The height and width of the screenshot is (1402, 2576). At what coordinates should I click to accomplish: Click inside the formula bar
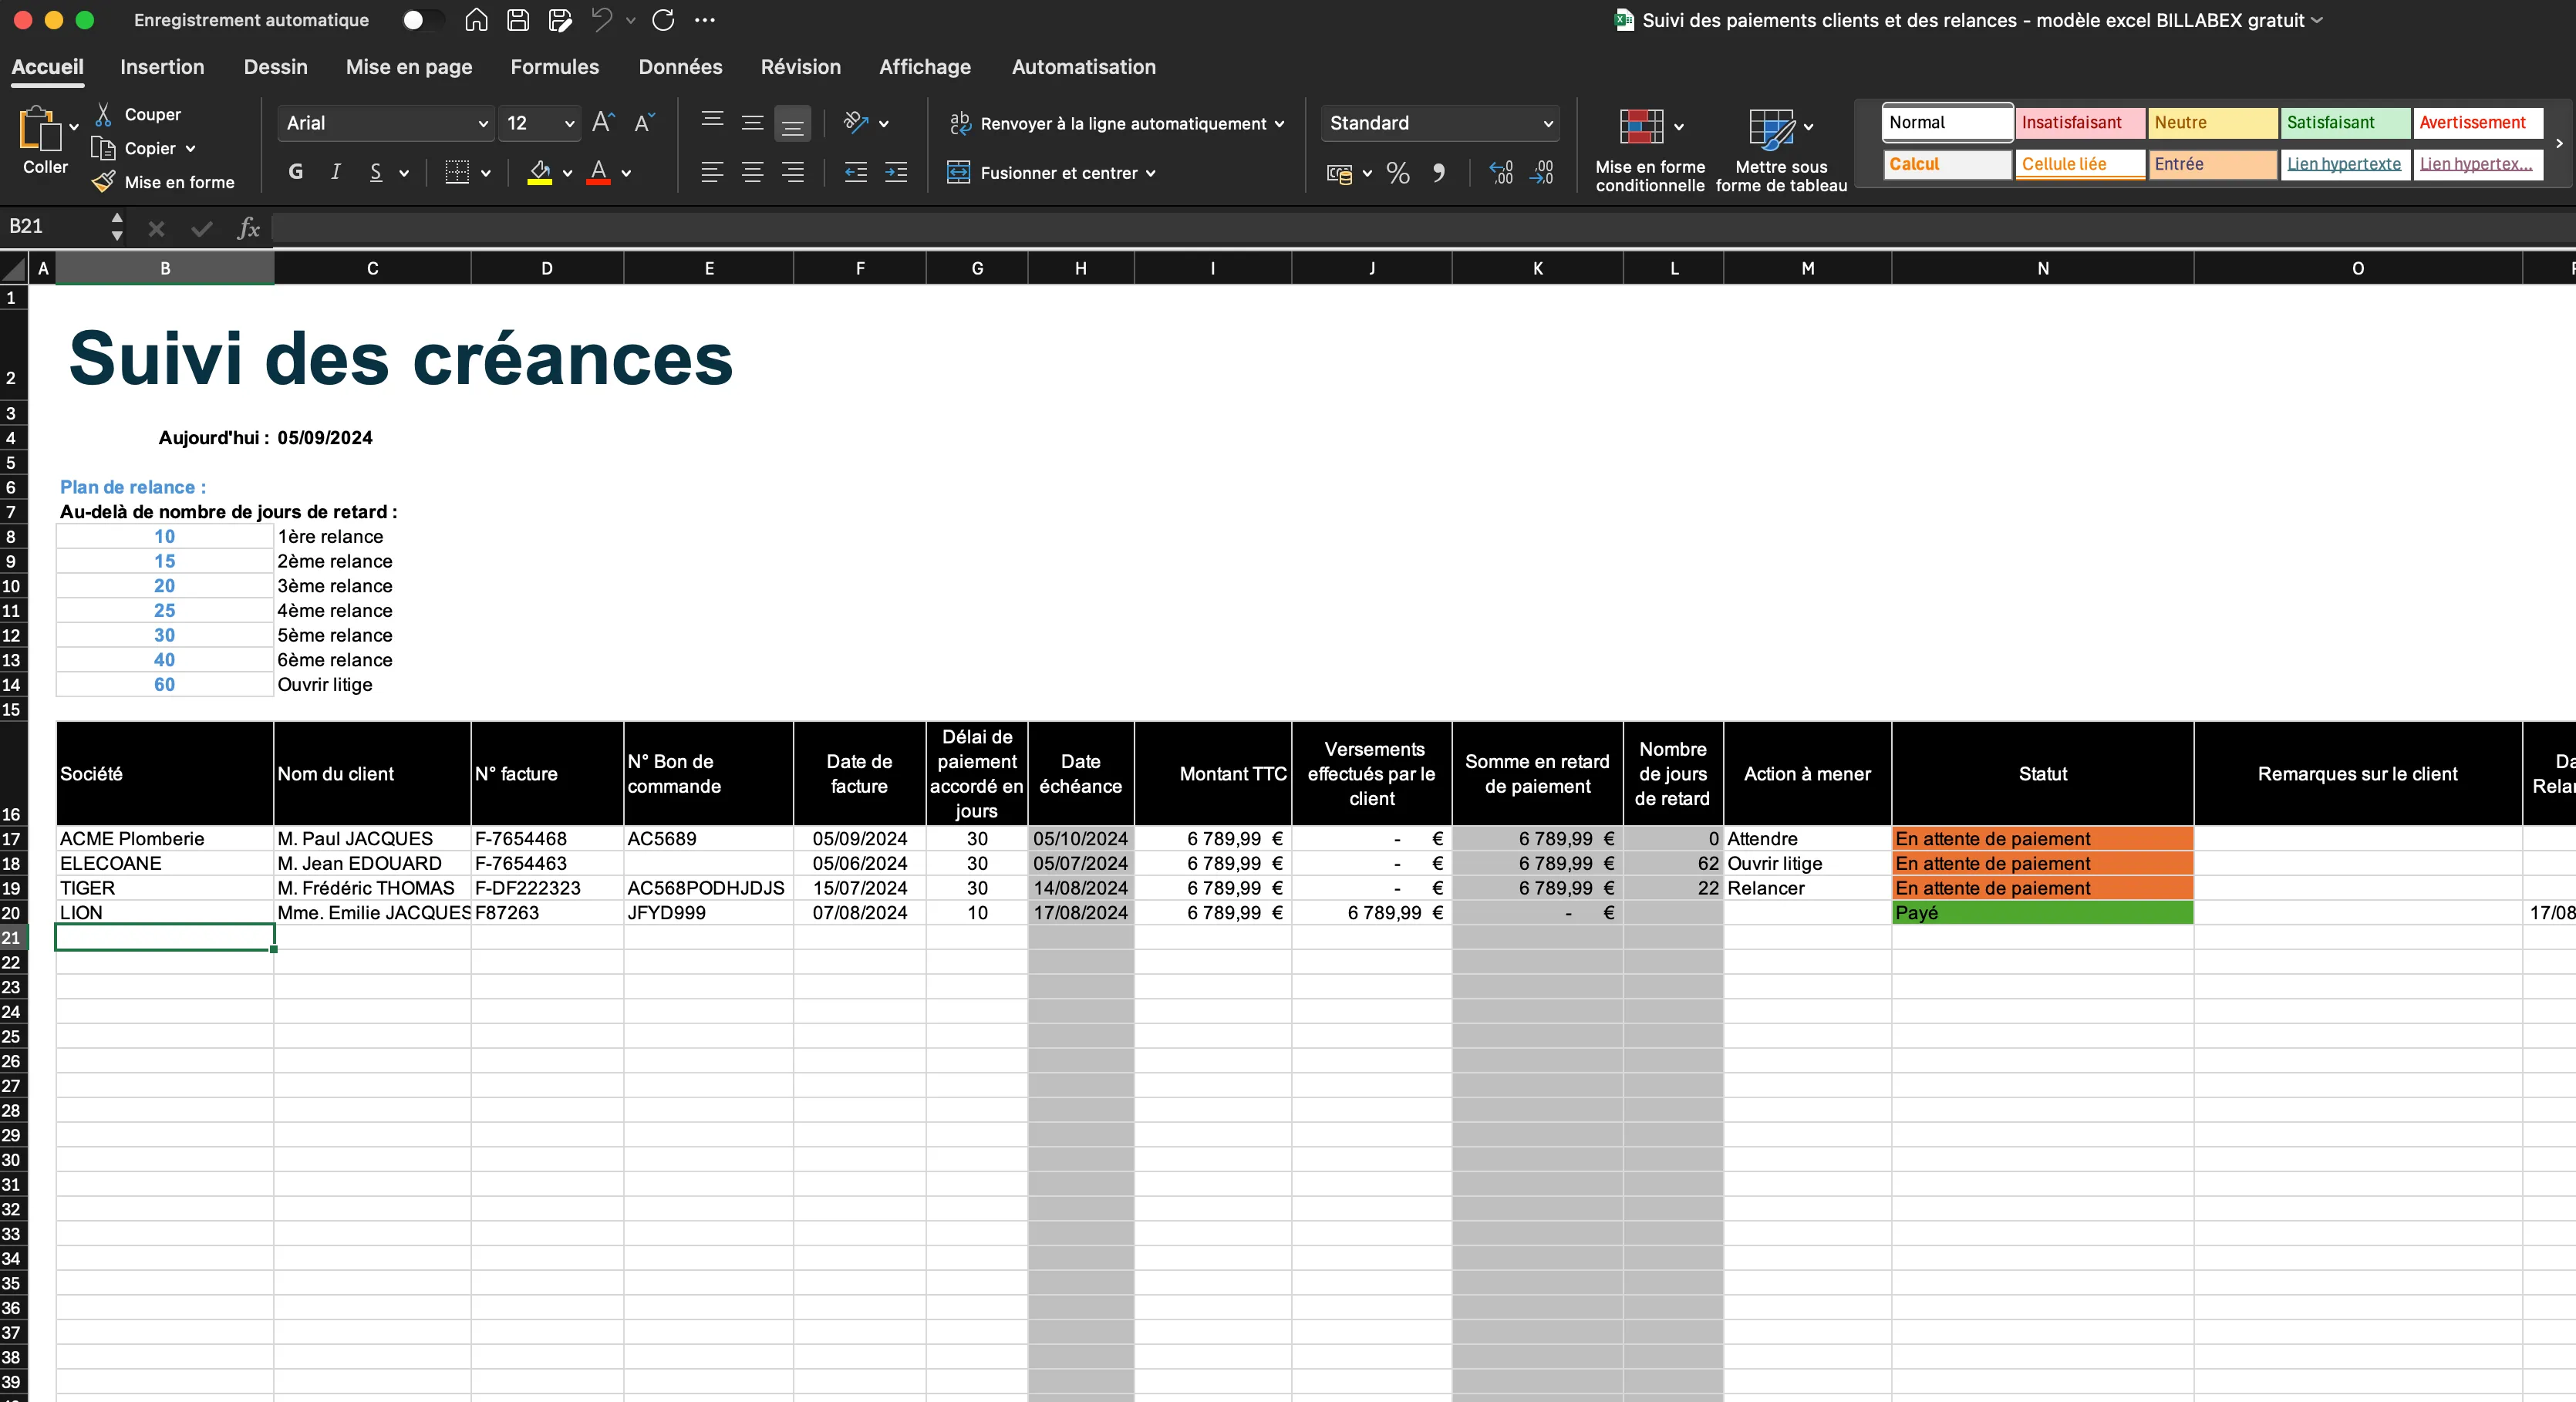pos(800,228)
